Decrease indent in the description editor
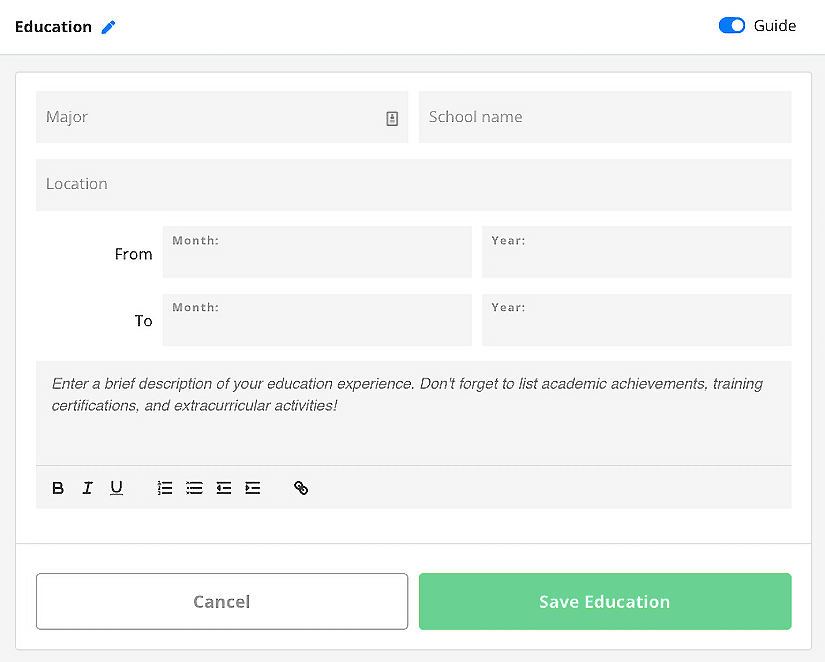The width and height of the screenshot is (825, 662). click(x=224, y=488)
